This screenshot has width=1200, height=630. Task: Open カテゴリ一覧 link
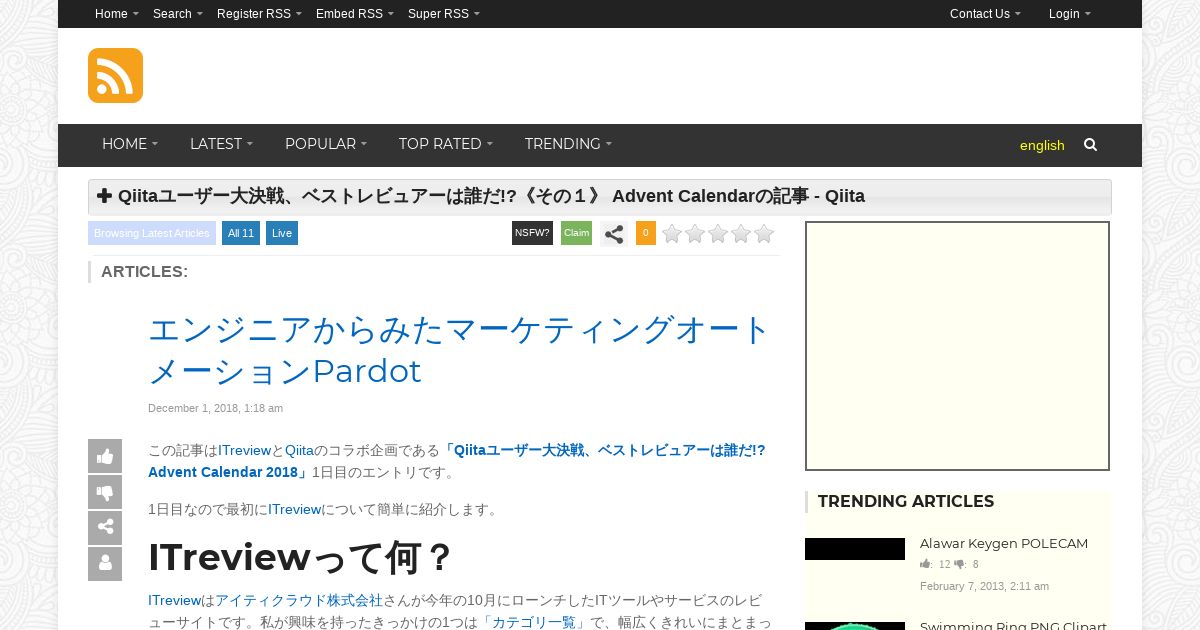533,622
